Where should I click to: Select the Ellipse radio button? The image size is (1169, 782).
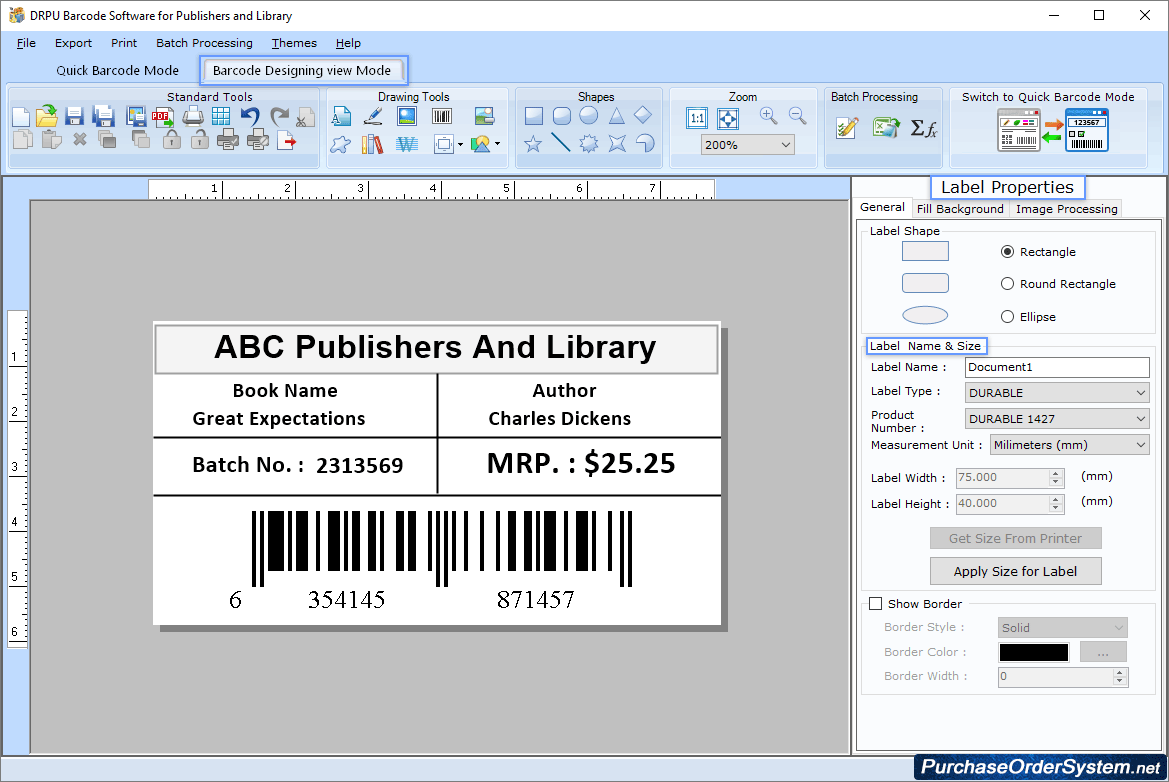(x=1007, y=317)
